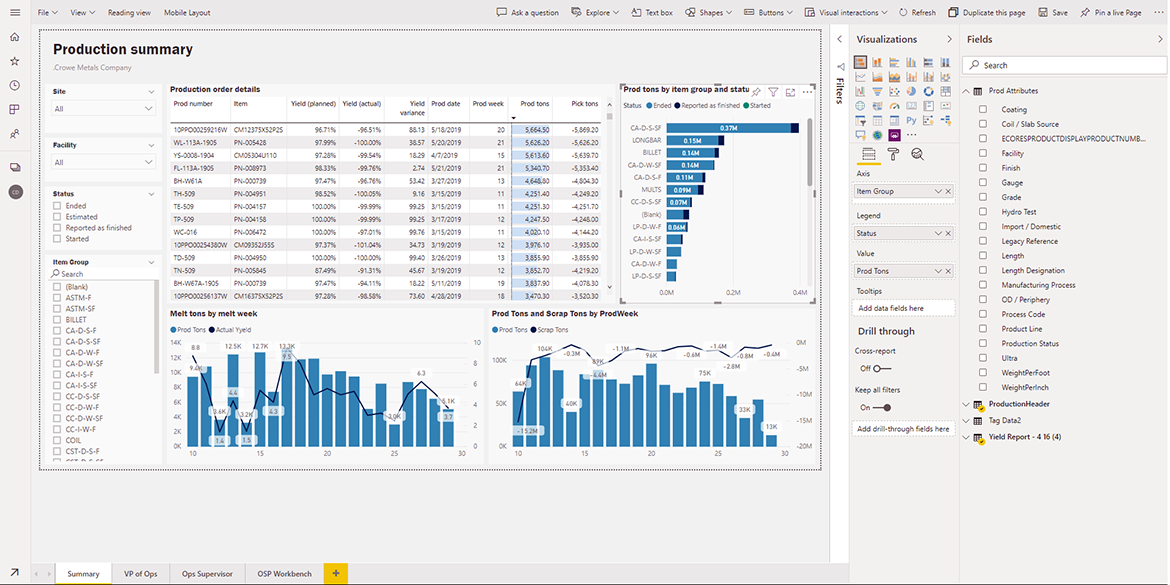The height and width of the screenshot is (585, 1170).
Task: Click the Focus mode icon on chart
Action: [x=790, y=92]
